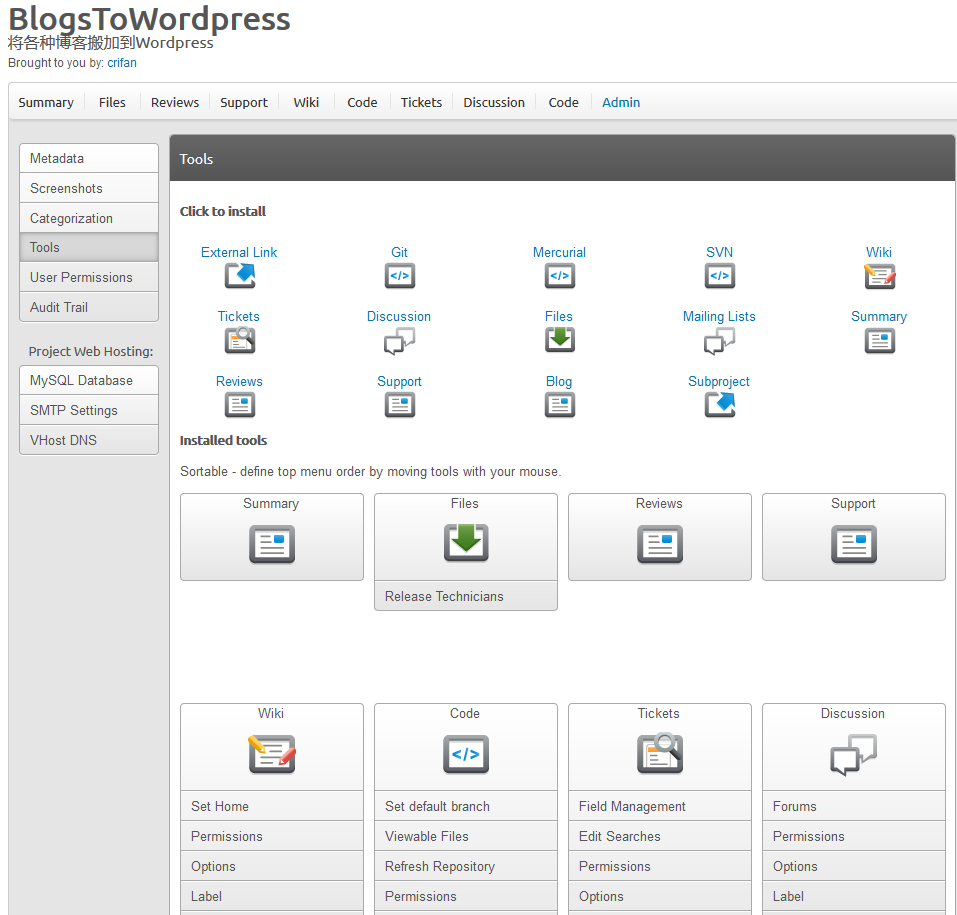Select the installed Wiki tool icon
The width and height of the screenshot is (957, 915).
272,754
